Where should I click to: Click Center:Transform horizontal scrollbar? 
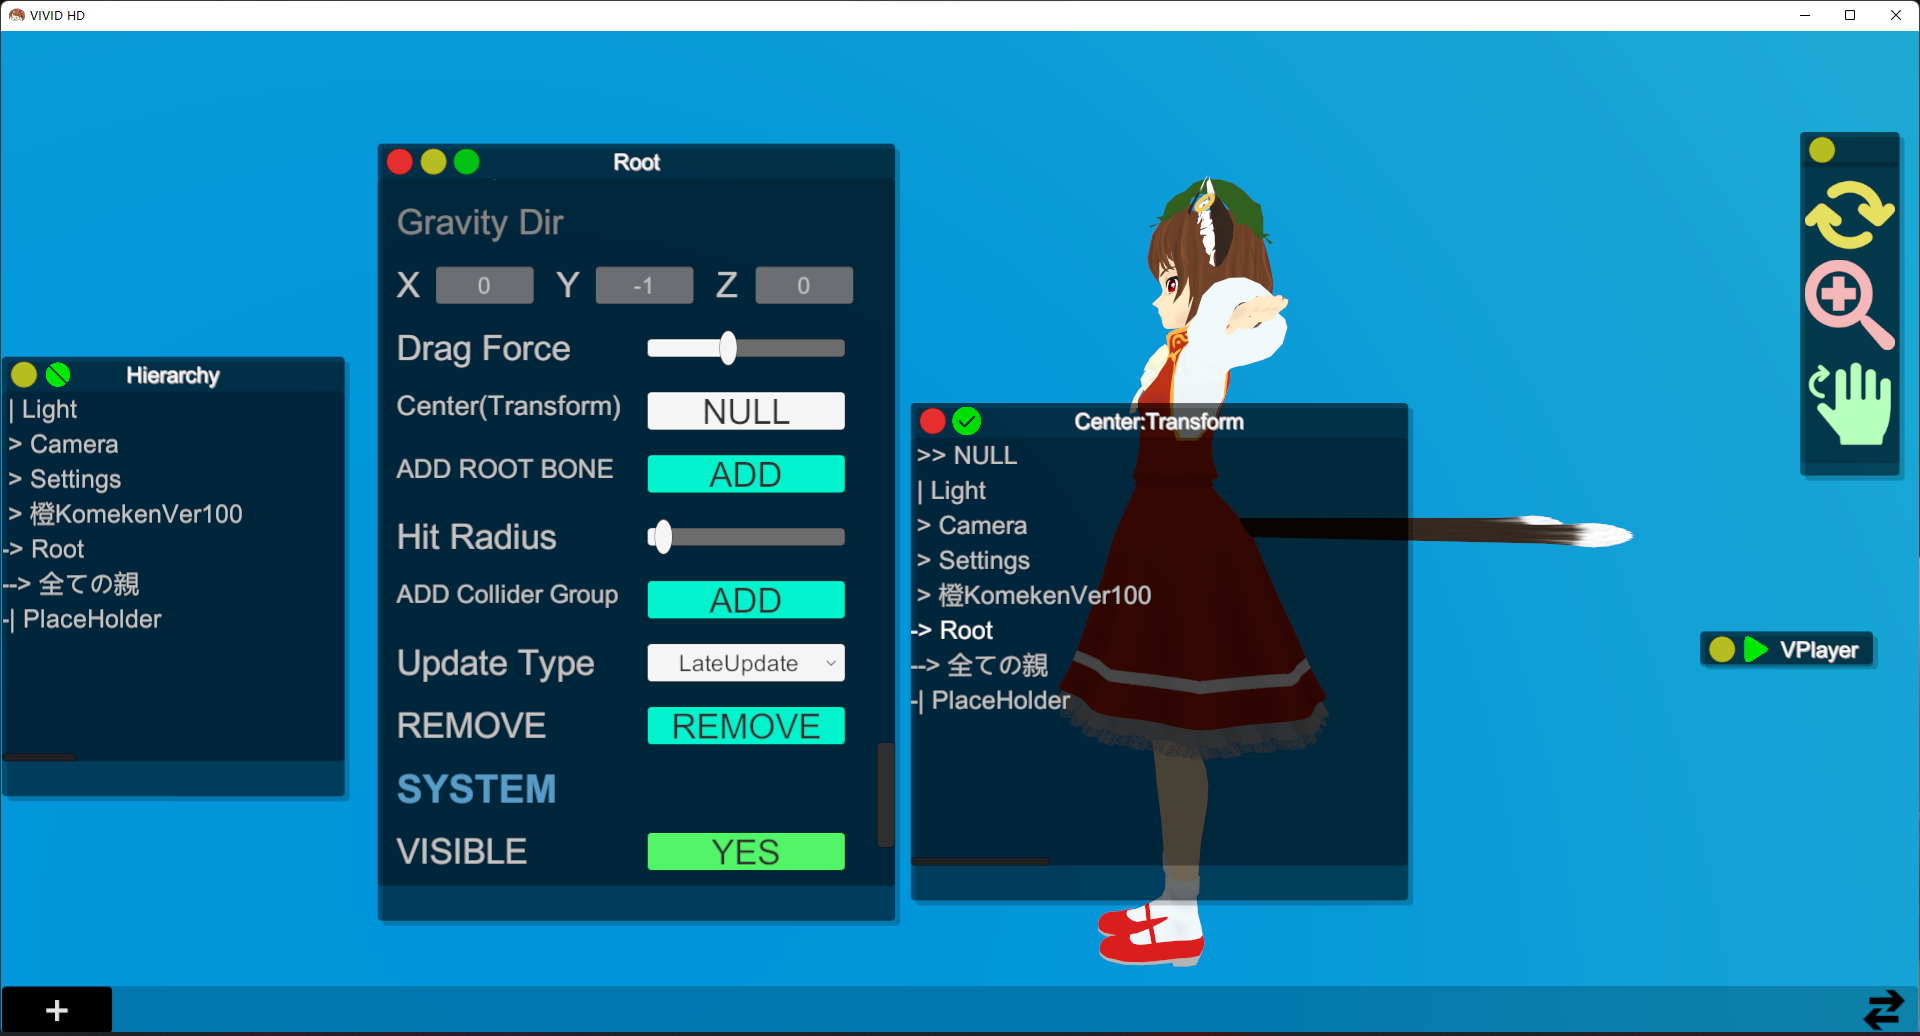[981, 861]
